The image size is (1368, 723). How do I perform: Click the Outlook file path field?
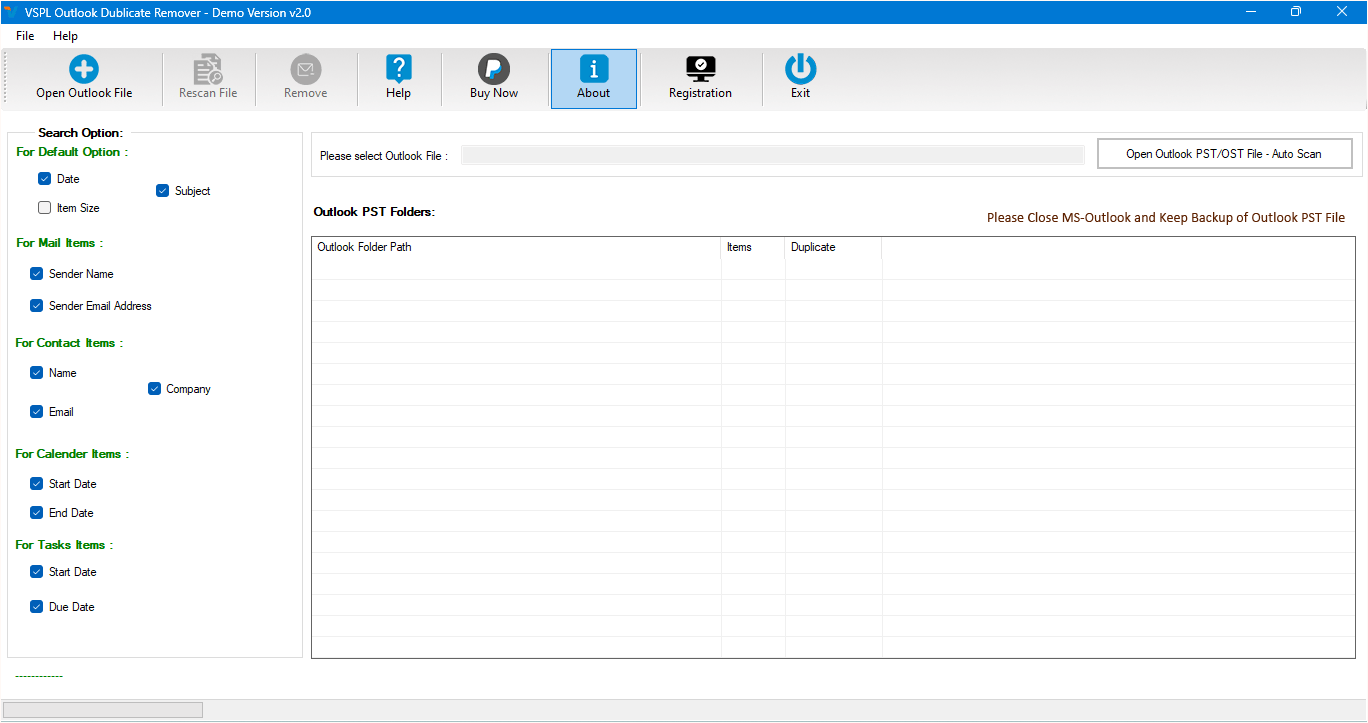(x=772, y=155)
